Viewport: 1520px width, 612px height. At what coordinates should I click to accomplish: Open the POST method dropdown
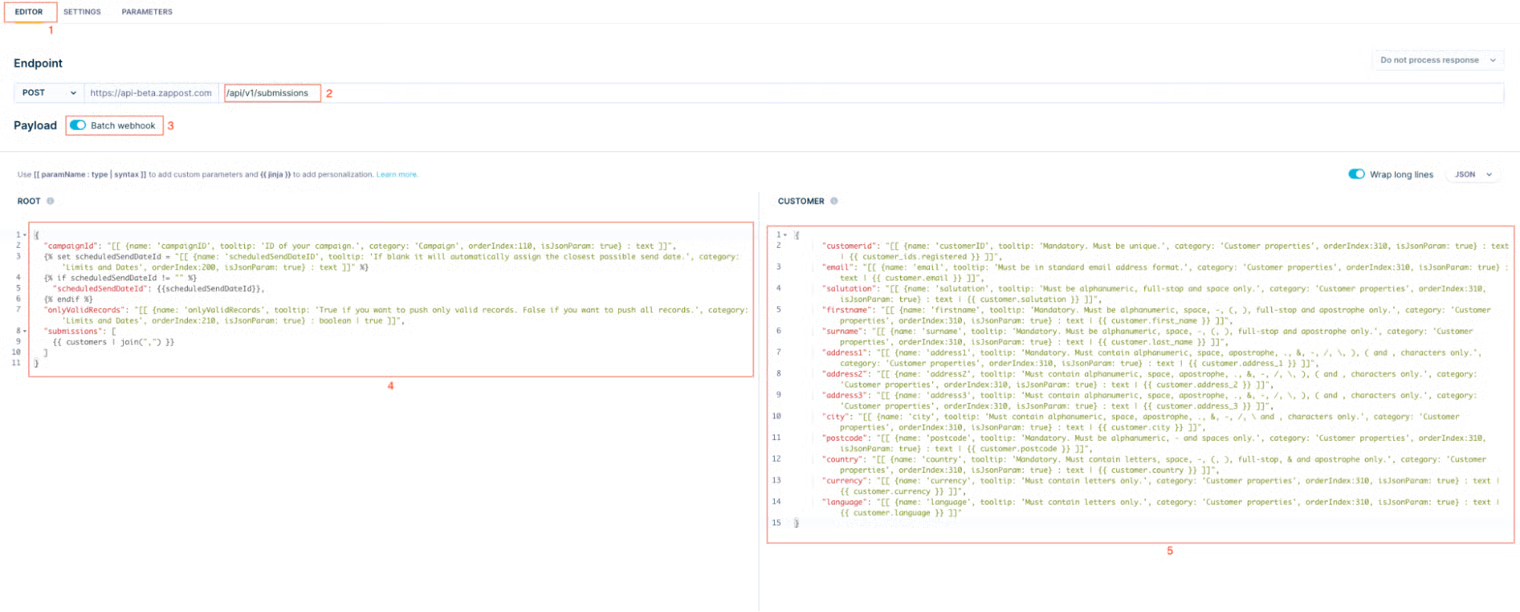[48, 93]
